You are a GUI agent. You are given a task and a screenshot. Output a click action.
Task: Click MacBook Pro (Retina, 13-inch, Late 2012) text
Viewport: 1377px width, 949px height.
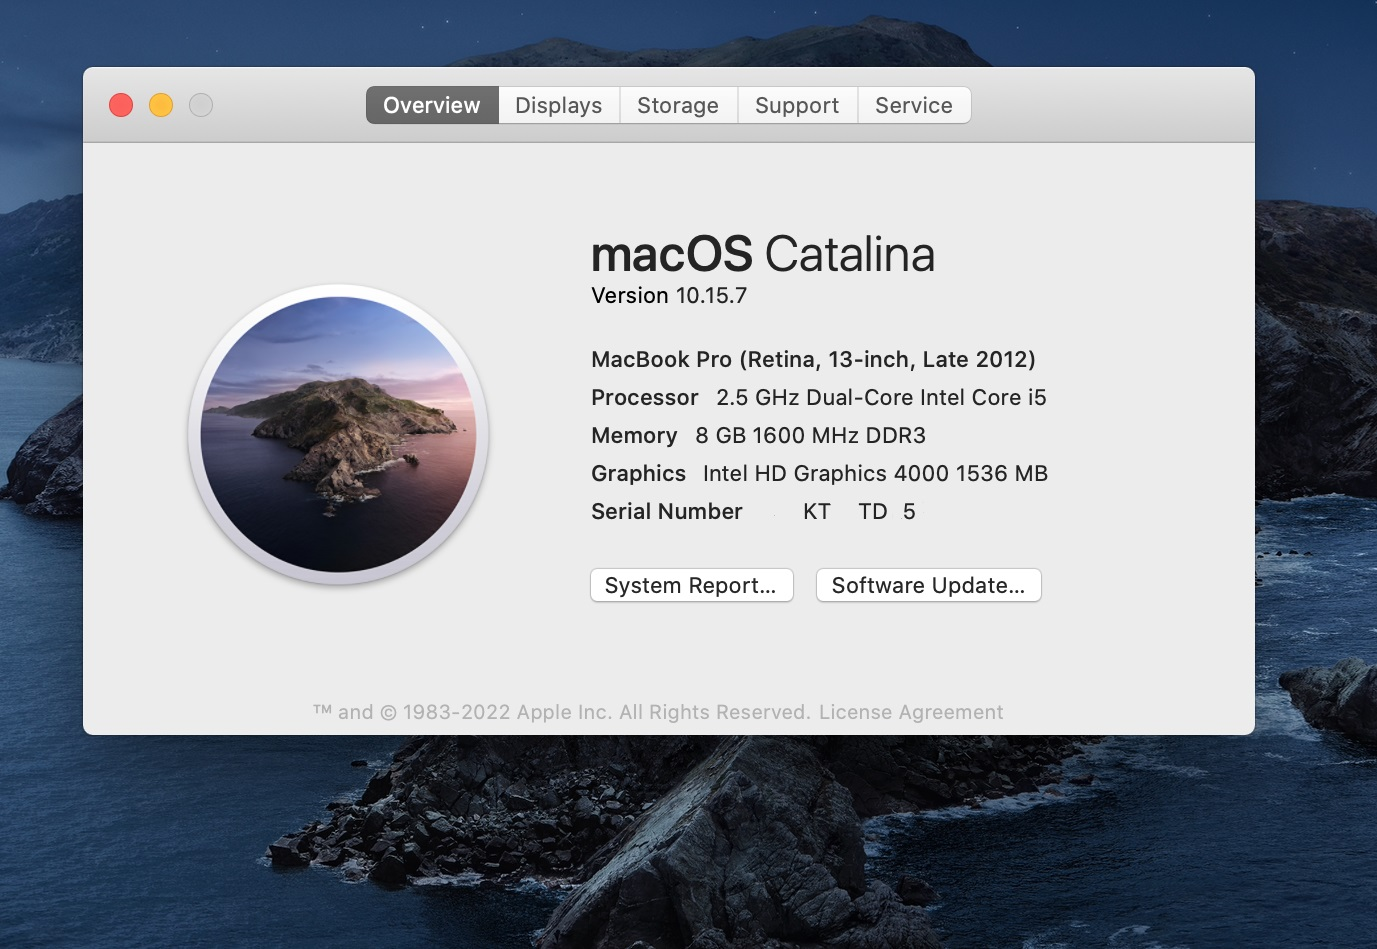[813, 359]
